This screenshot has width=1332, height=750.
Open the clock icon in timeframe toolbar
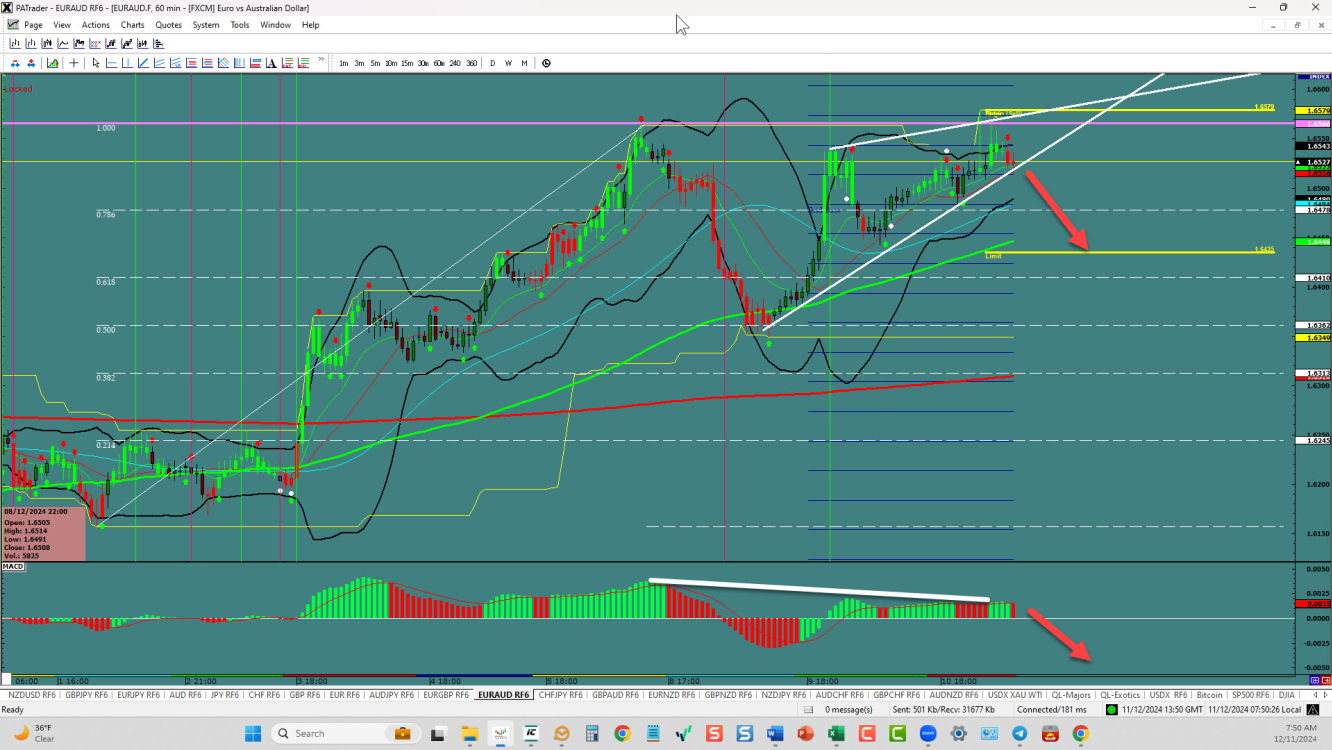[x=546, y=63]
